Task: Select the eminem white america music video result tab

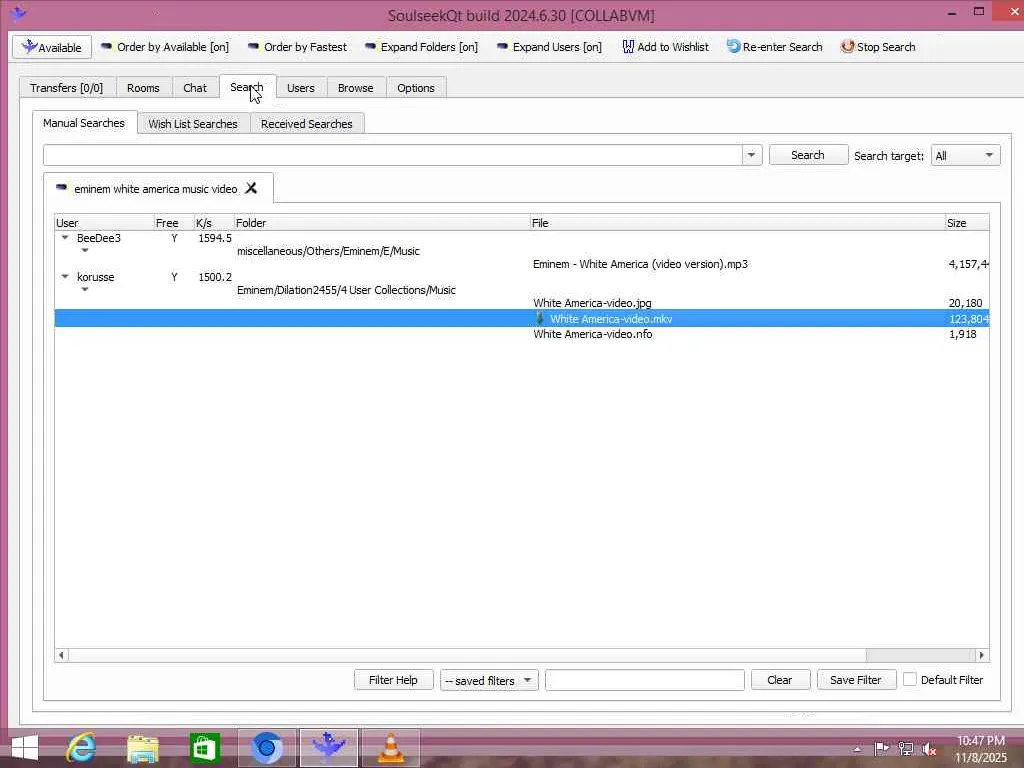Action: pos(155,189)
